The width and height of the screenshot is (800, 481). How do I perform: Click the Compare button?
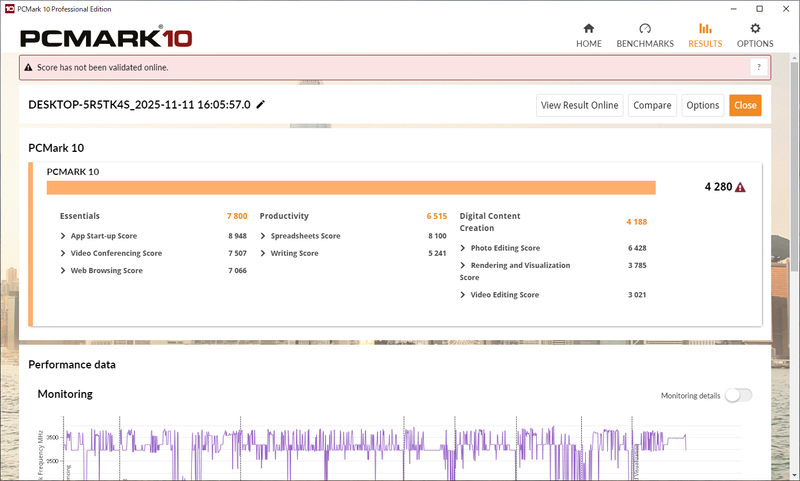click(x=652, y=105)
